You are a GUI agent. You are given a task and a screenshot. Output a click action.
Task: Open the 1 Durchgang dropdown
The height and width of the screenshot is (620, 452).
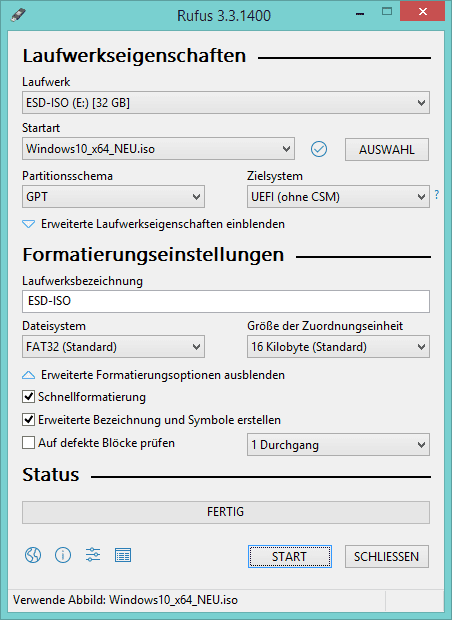click(338, 445)
